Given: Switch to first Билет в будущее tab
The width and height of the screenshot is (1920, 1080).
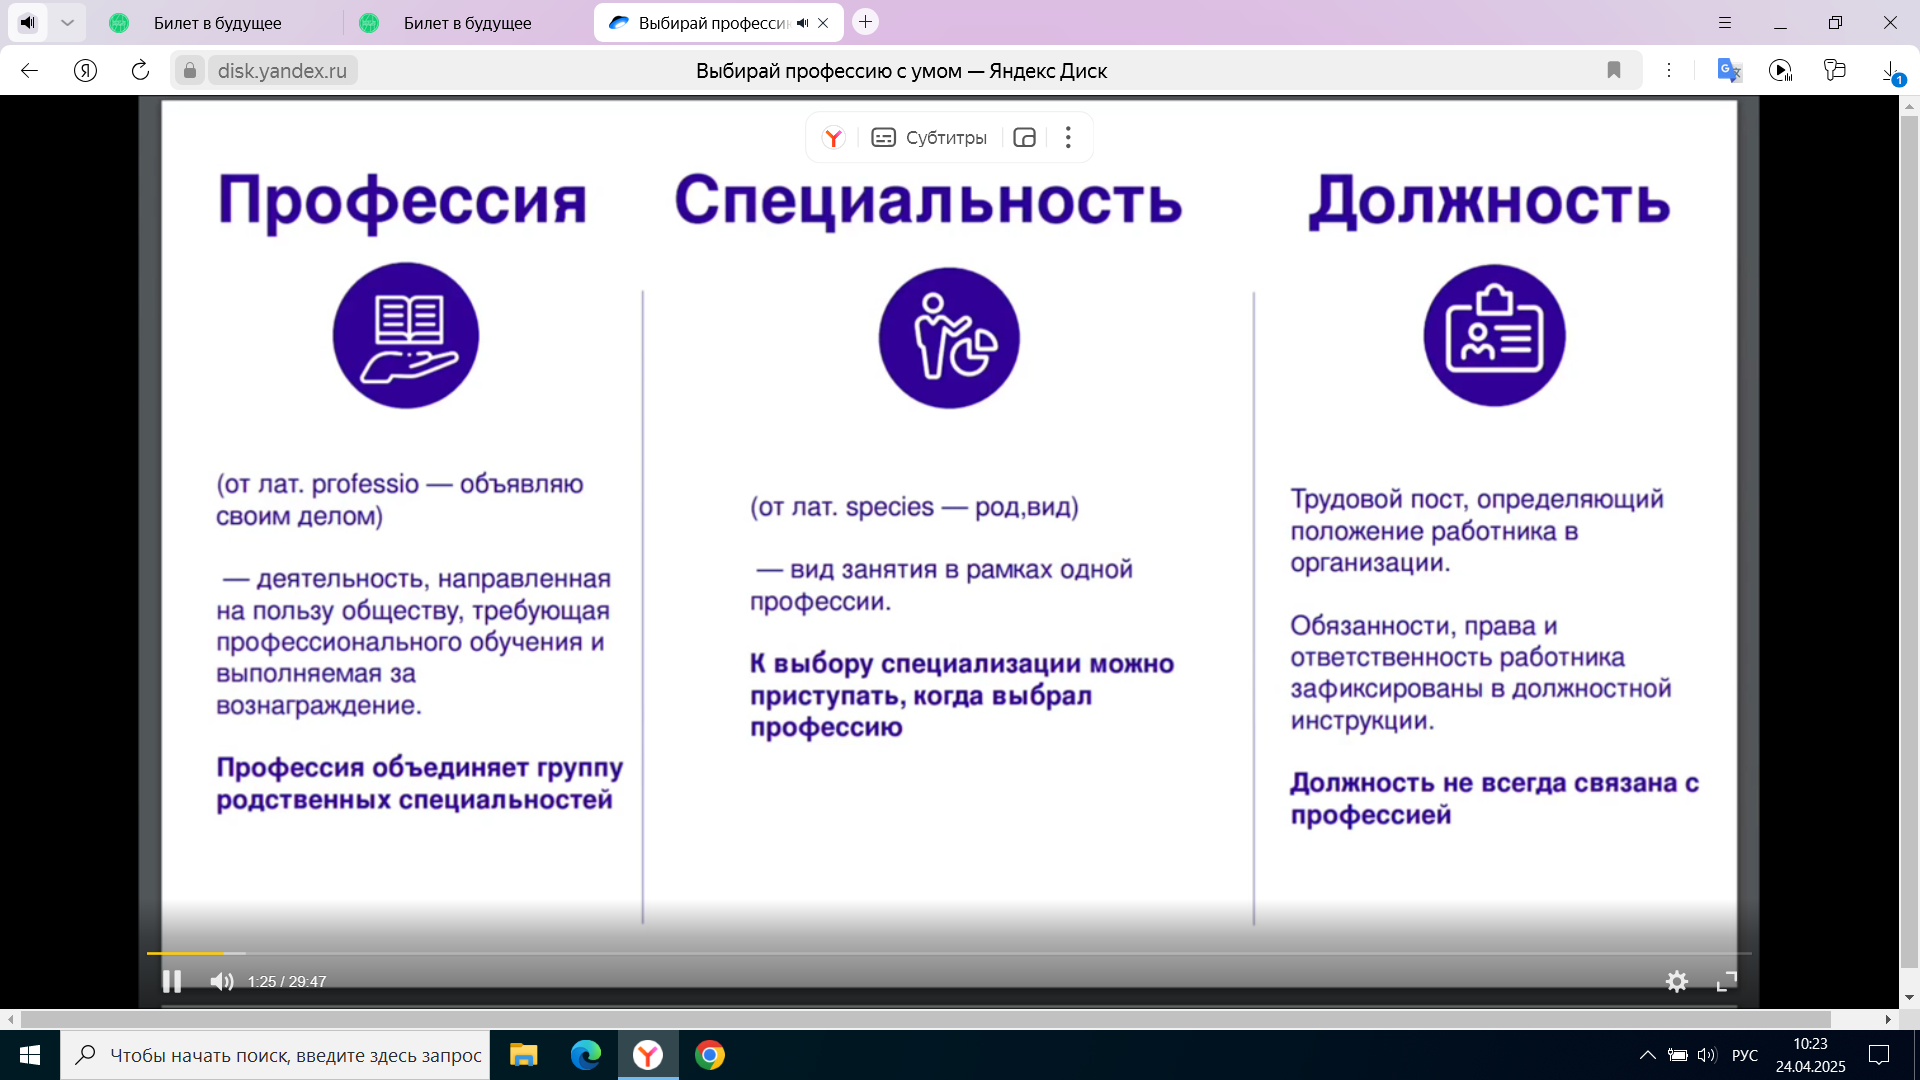Looking at the screenshot, I should pos(217,22).
